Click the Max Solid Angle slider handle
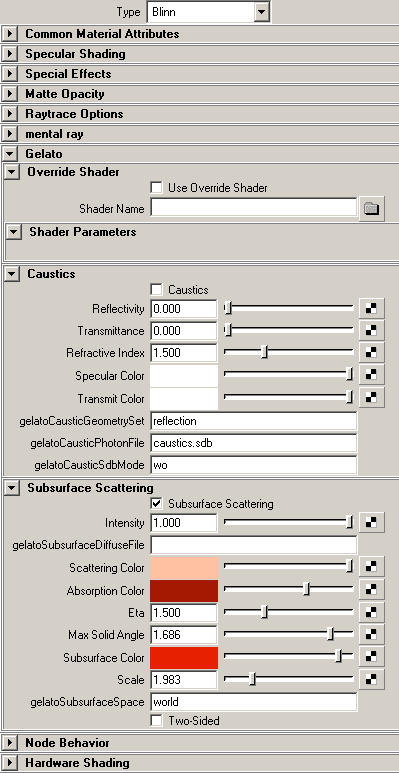This screenshot has width=399, height=773. (330, 634)
